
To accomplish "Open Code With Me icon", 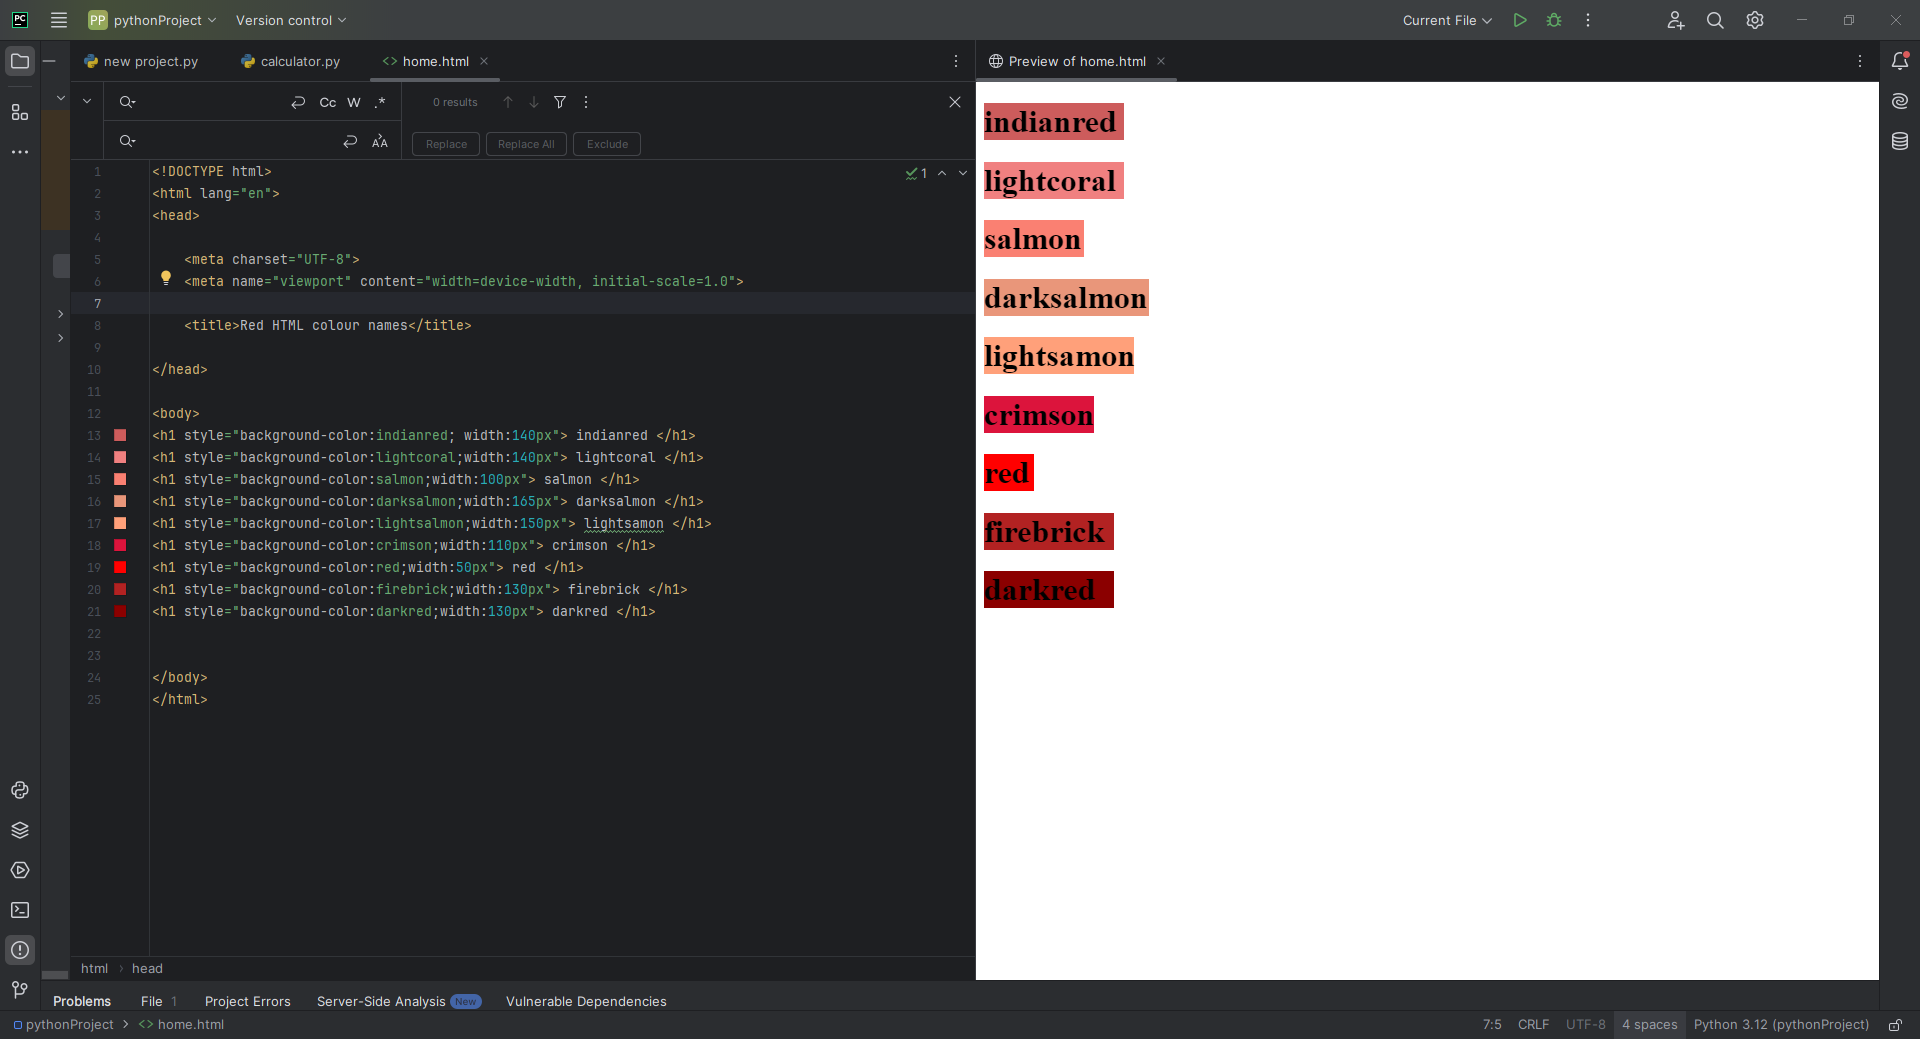I will tap(1676, 20).
